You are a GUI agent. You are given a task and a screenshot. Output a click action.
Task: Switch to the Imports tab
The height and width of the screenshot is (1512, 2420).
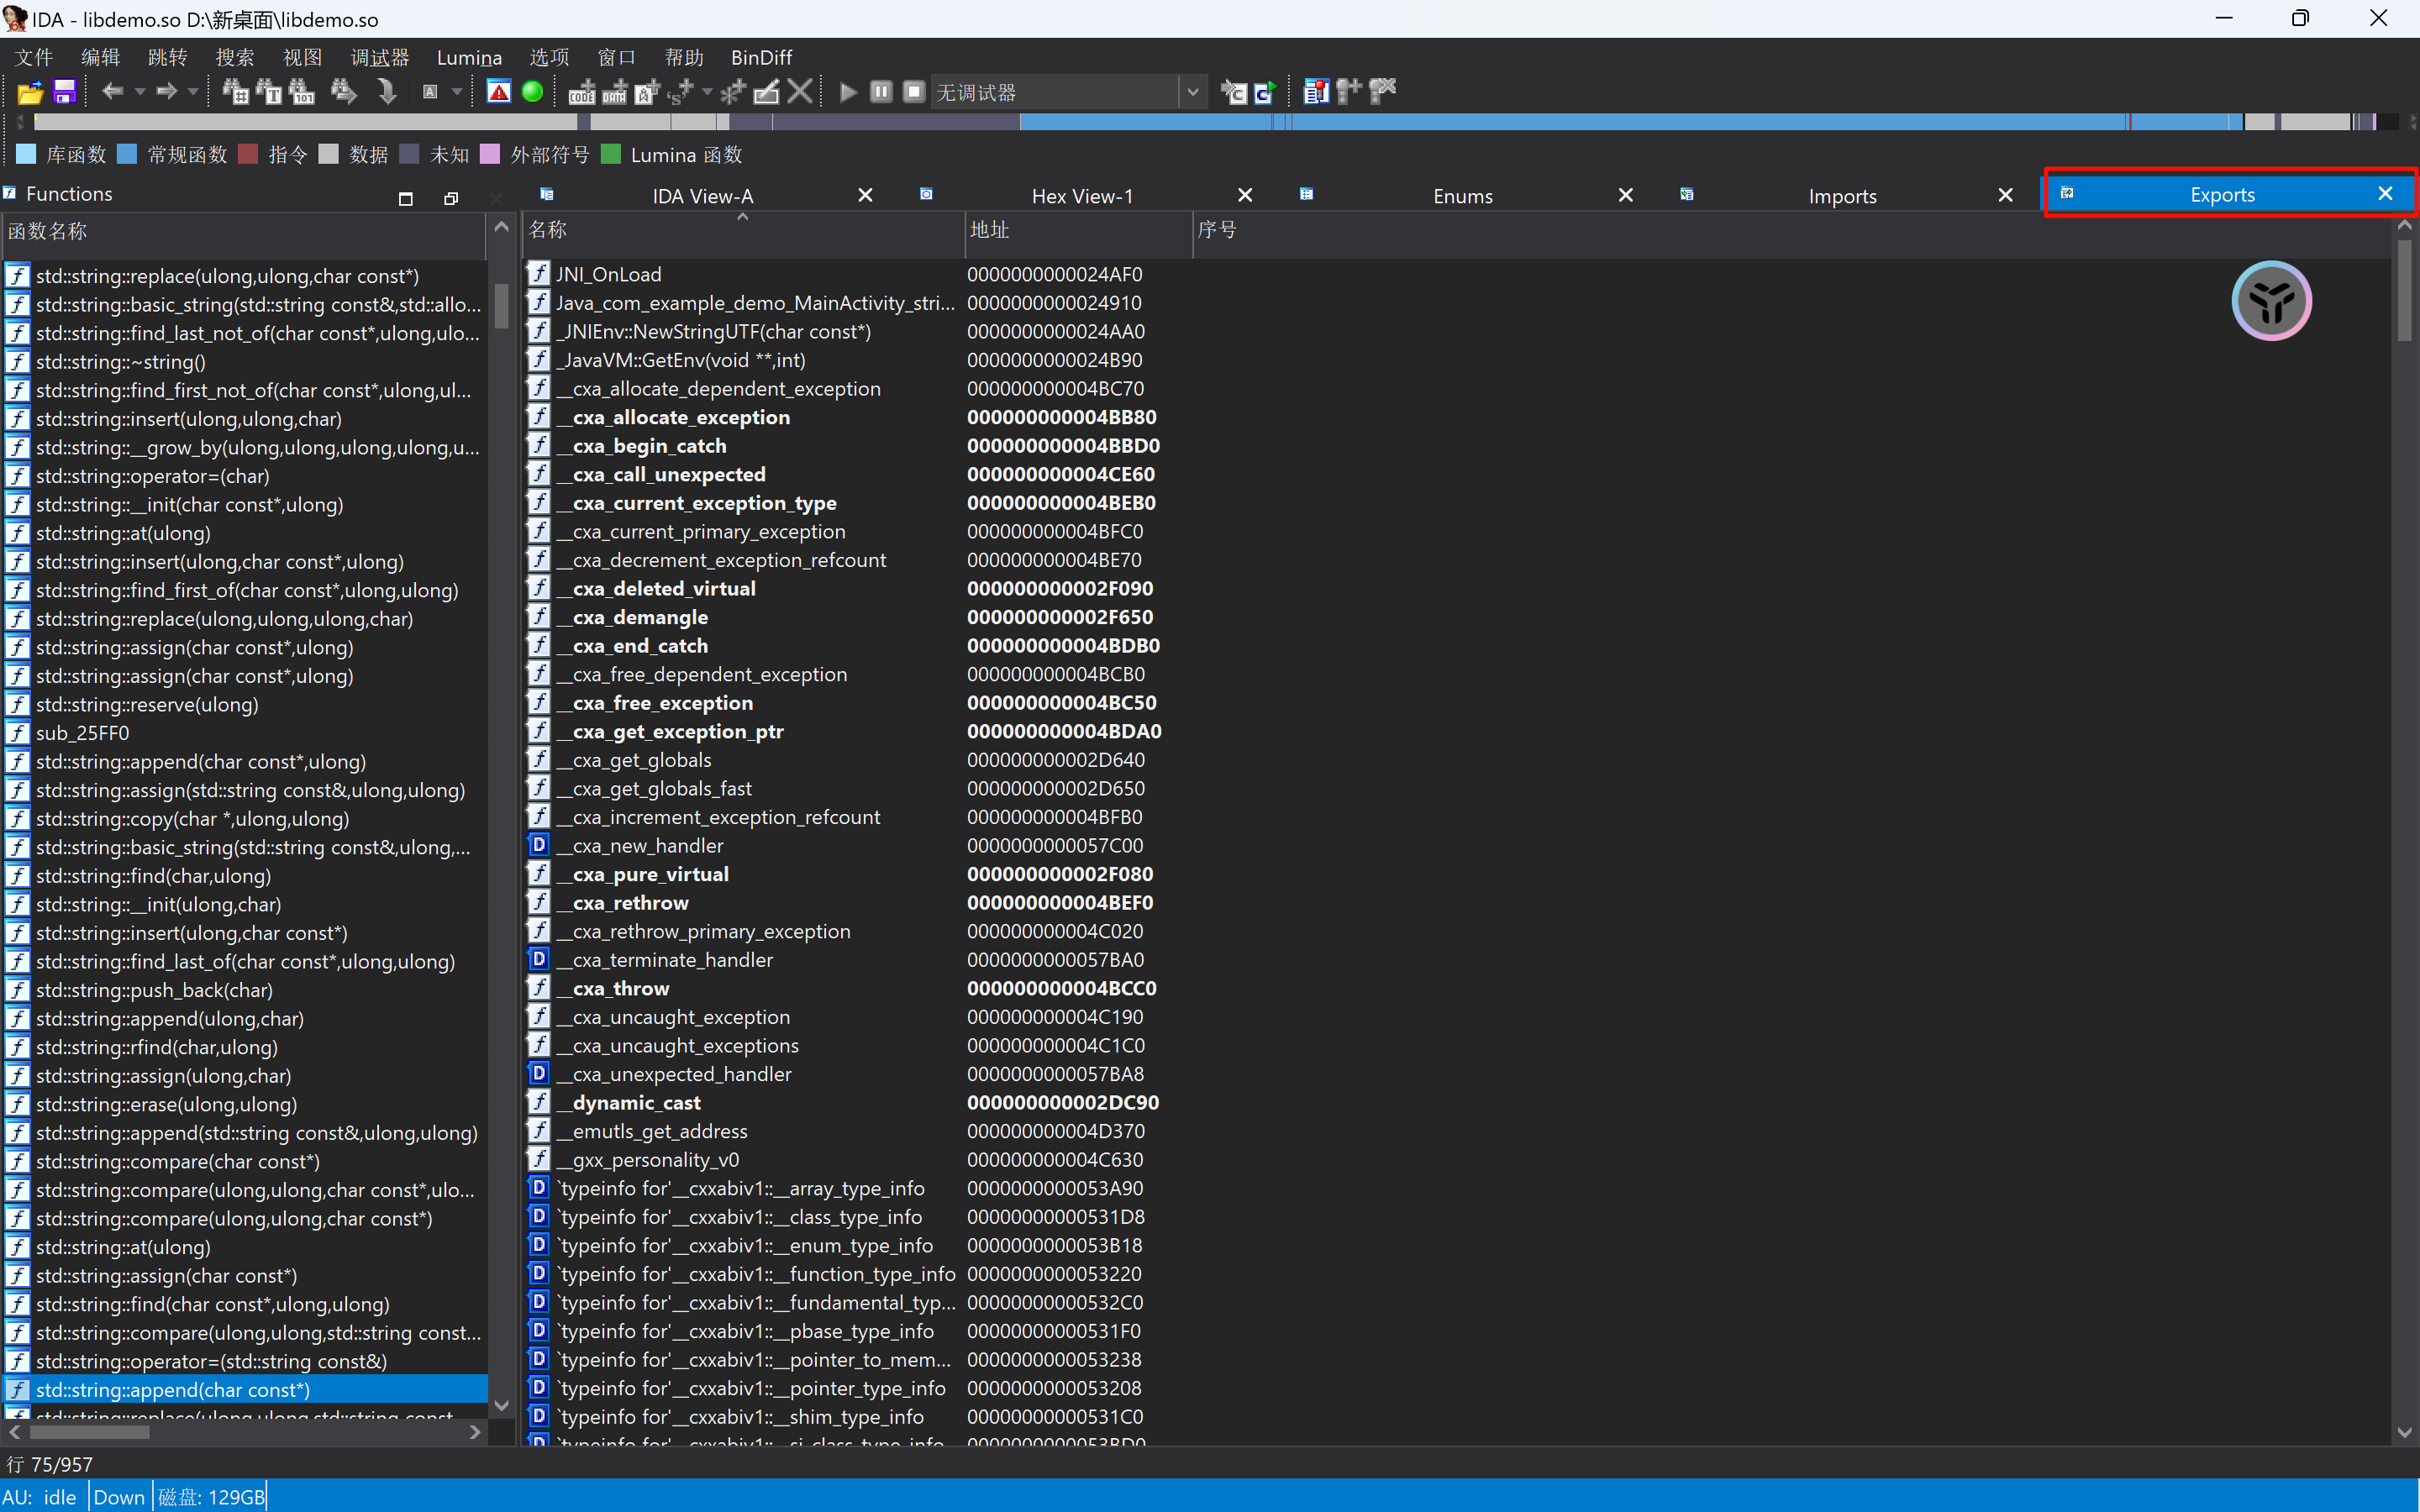[x=1841, y=196]
